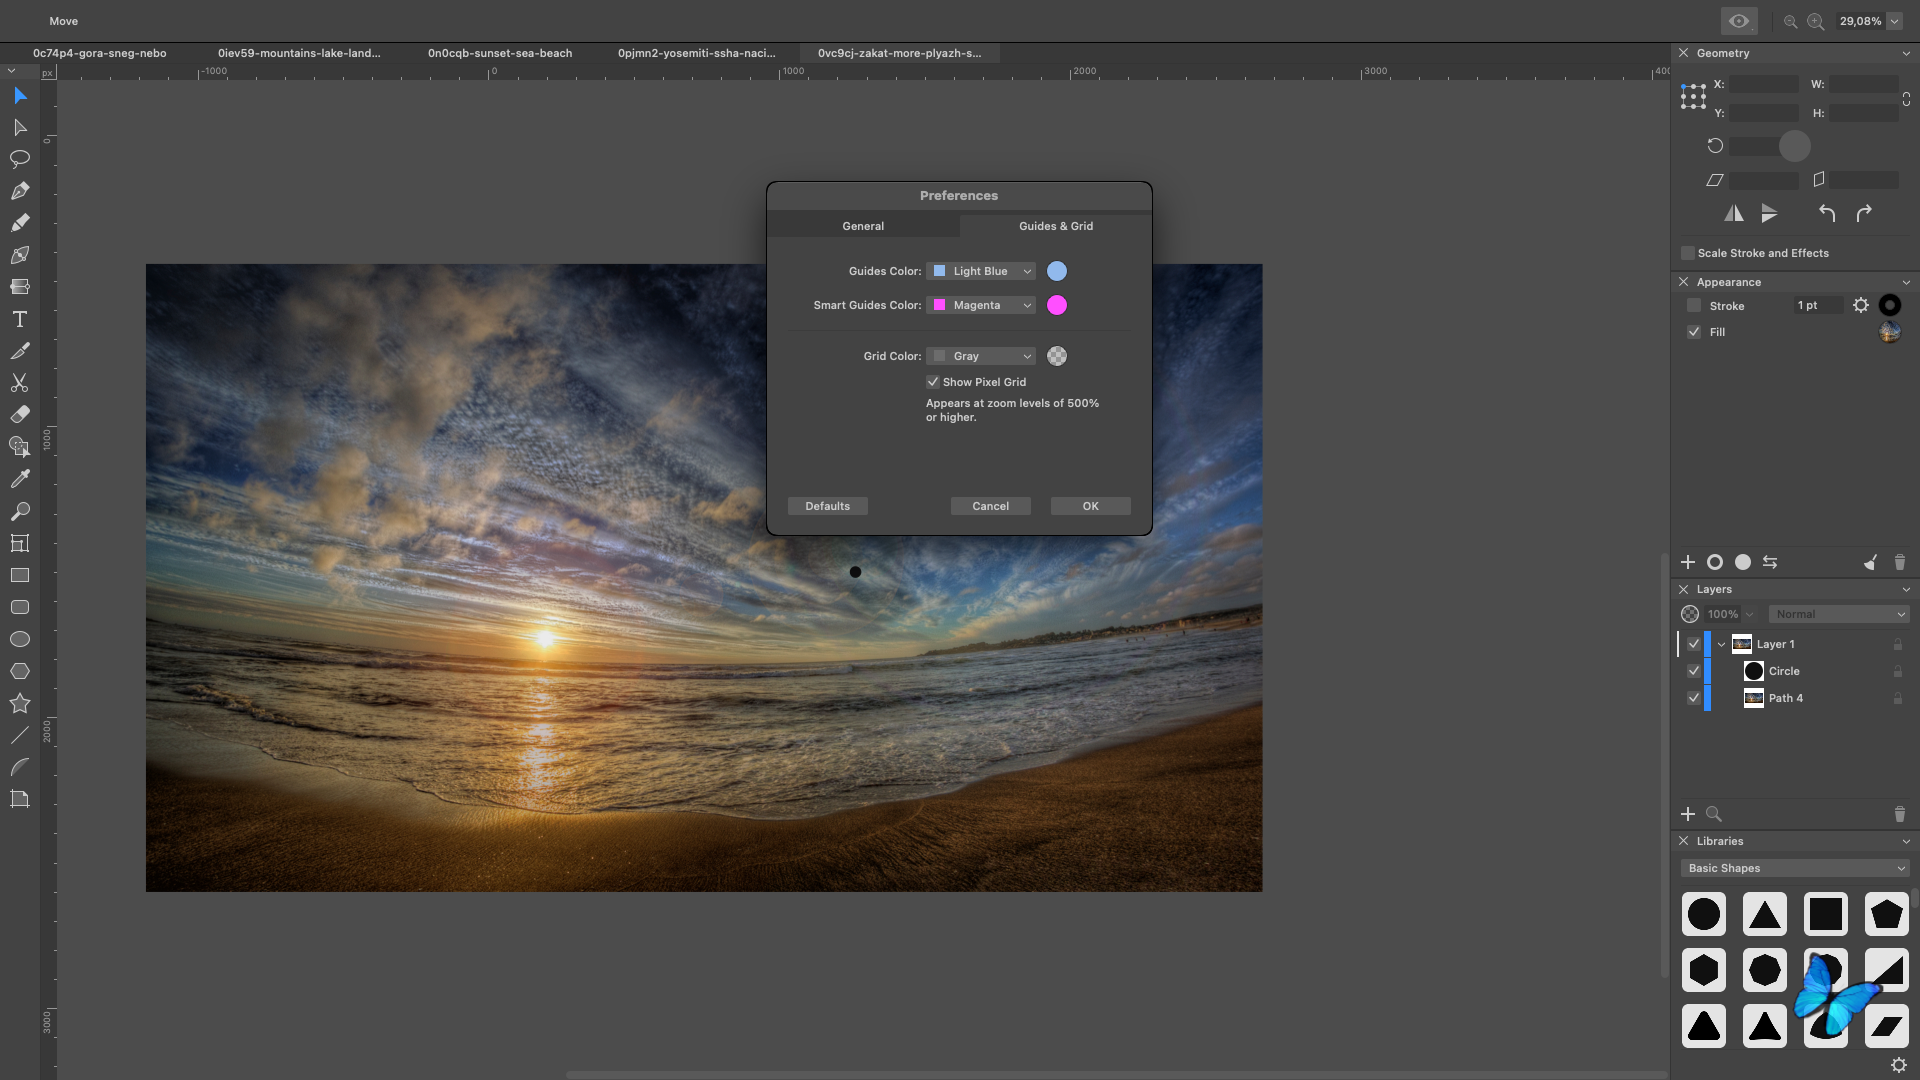Screen dimensions: 1920x1080
Task: Open the Basic Shapes library dropdown
Action: tap(1796, 868)
